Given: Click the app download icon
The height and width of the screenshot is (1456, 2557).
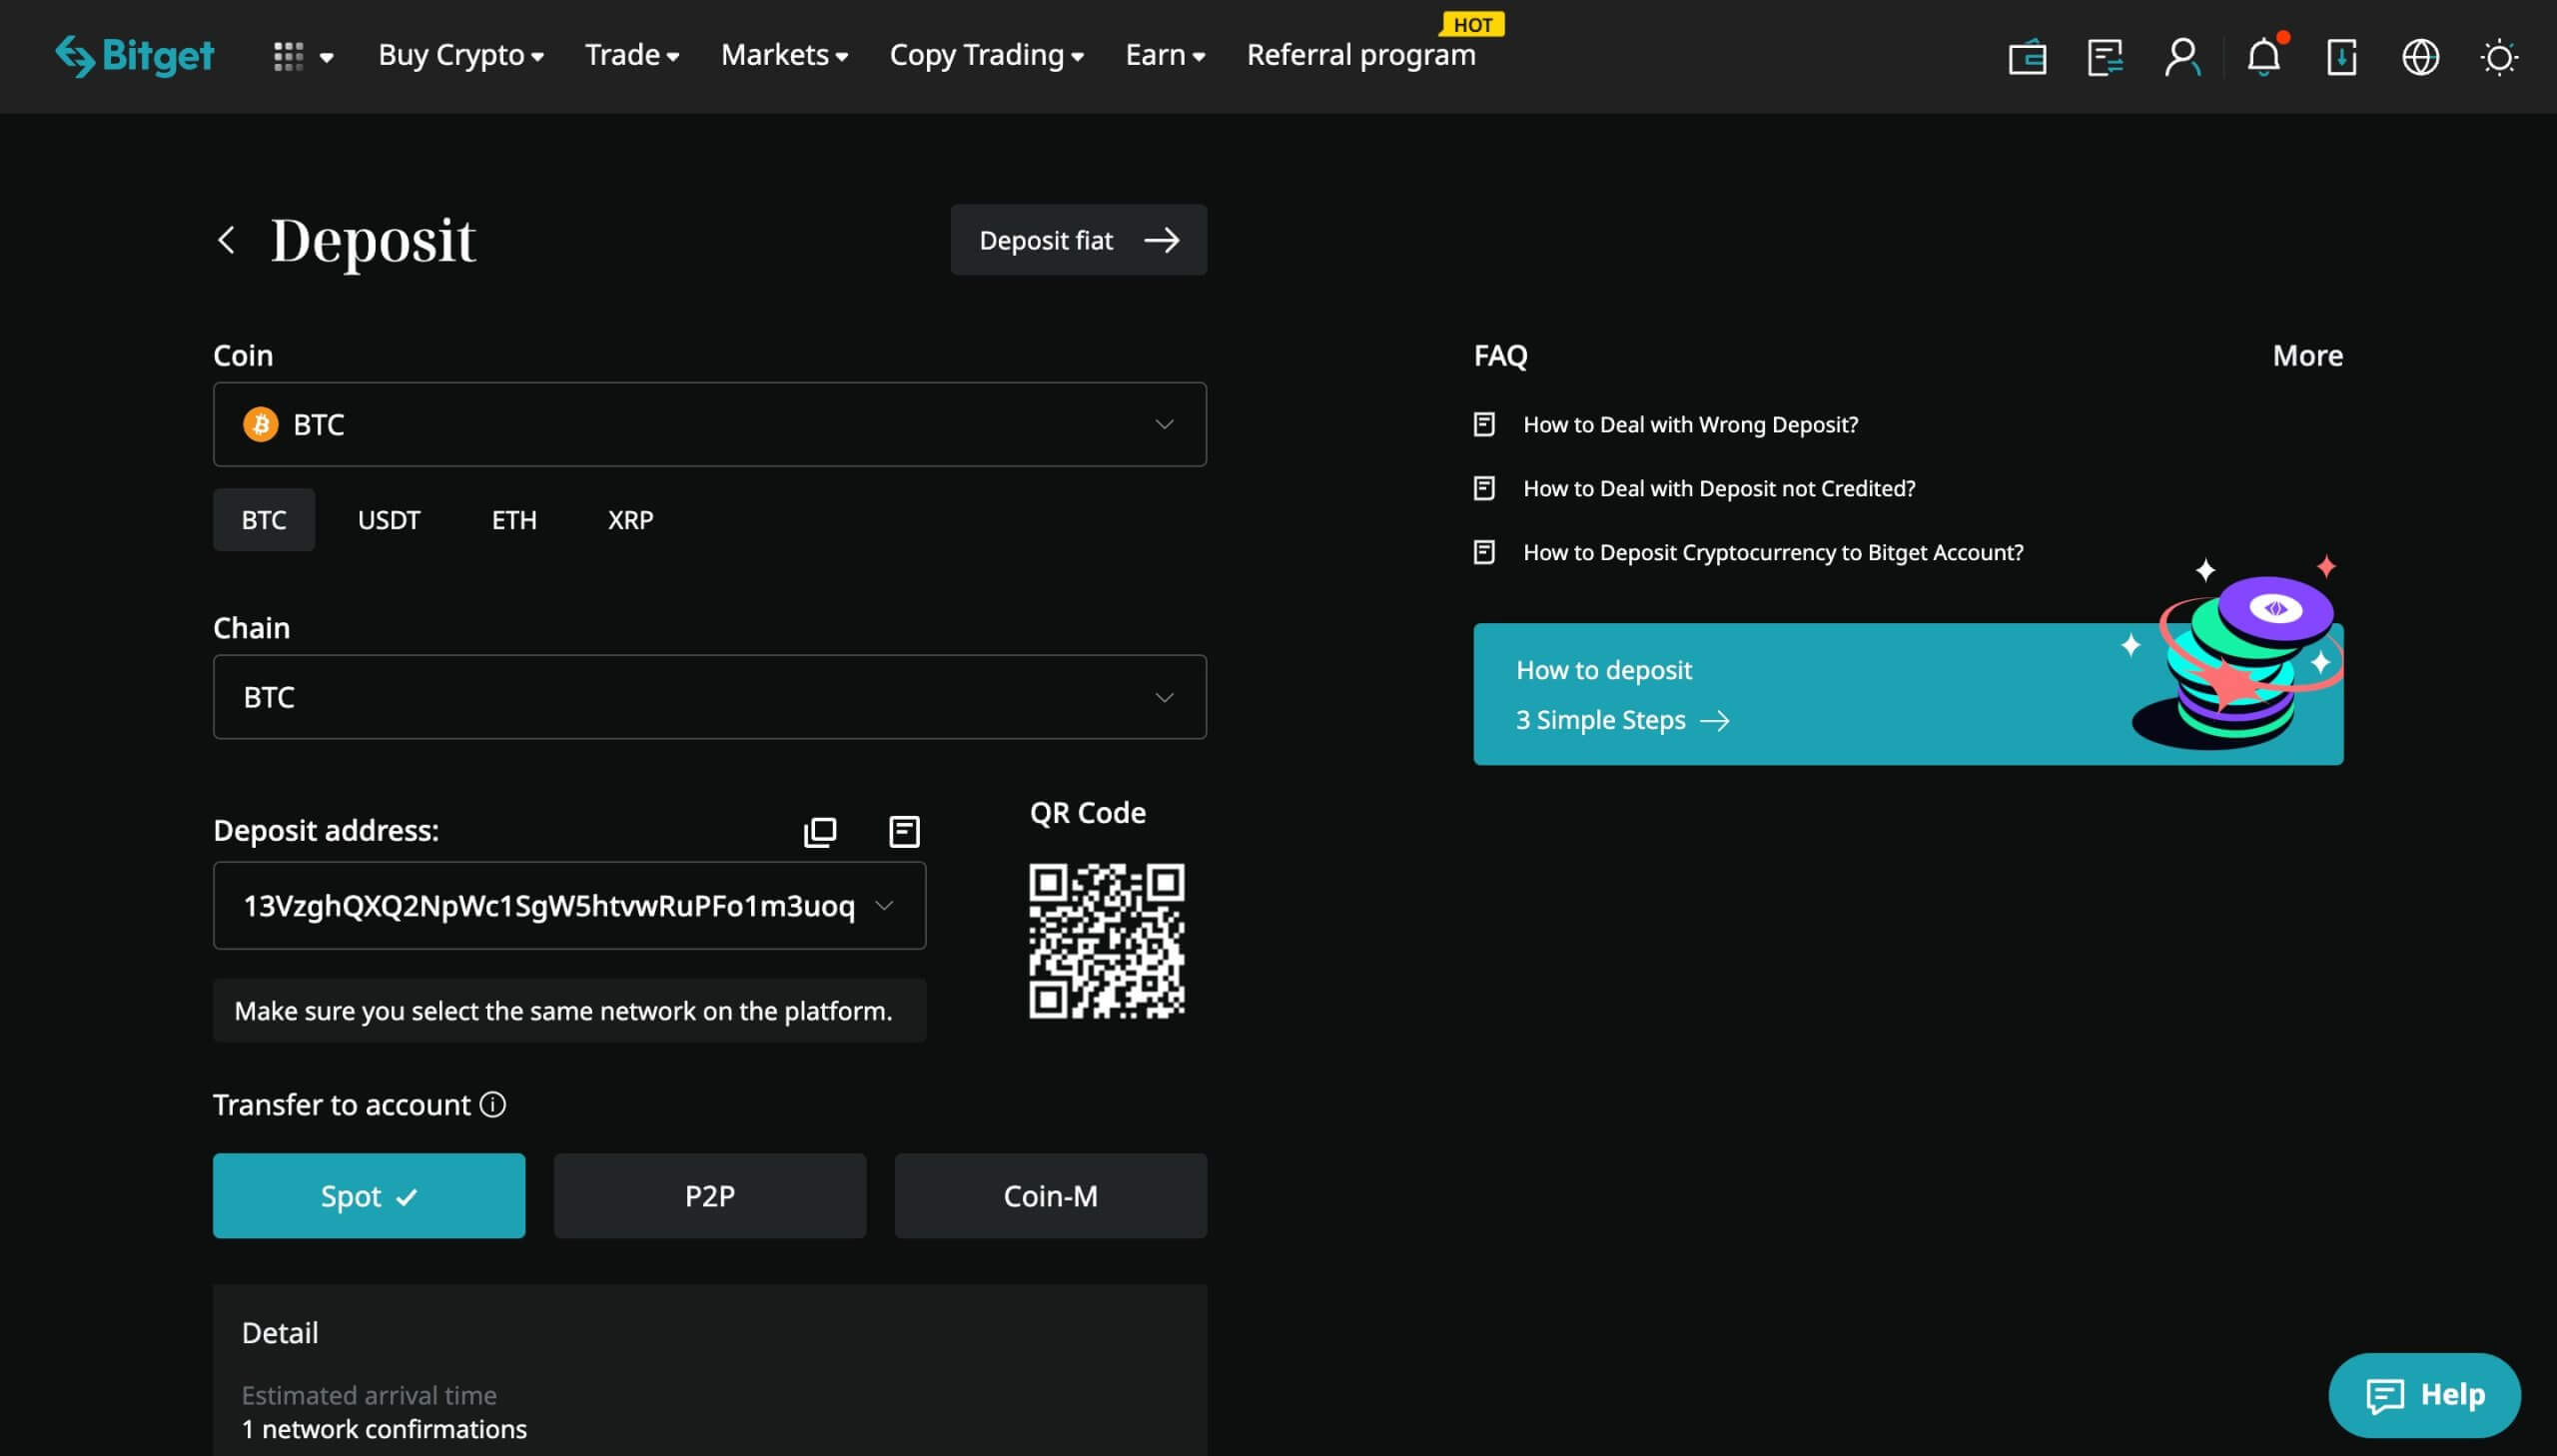Looking at the screenshot, I should pyautogui.click(x=2342, y=57).
